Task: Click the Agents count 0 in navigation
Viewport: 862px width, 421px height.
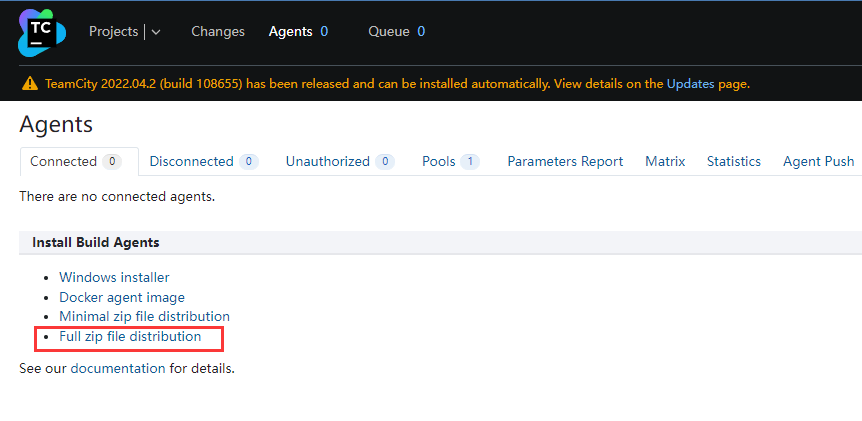Action: click(x=324, y=32)
